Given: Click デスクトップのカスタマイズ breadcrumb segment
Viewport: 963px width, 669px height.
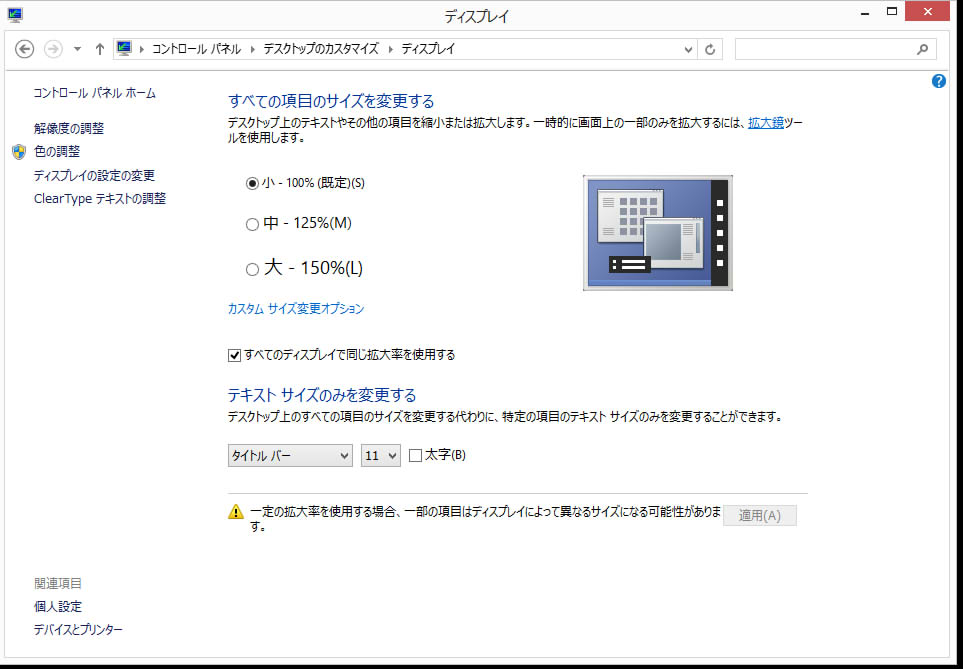Looking at the screenshot, I should pyautogui.click(x=321, y=50).
